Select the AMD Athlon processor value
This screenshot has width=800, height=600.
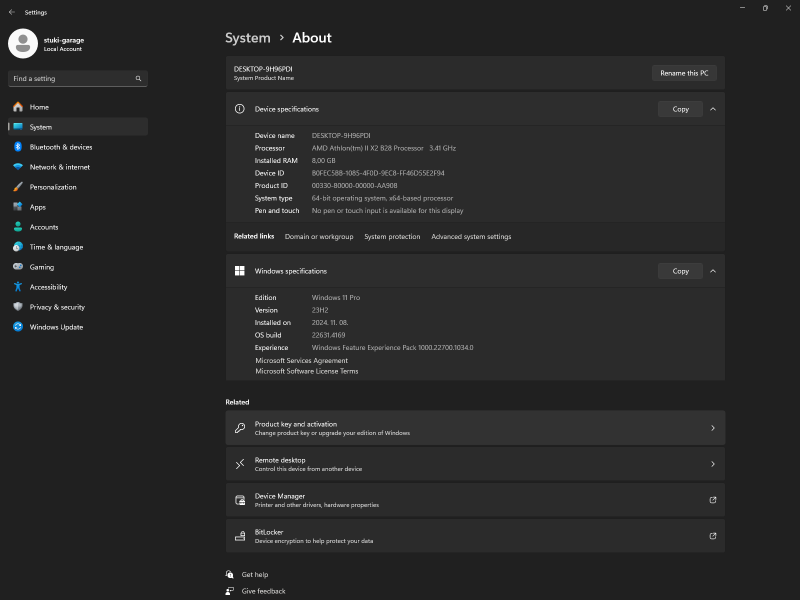tap(384, 148)
